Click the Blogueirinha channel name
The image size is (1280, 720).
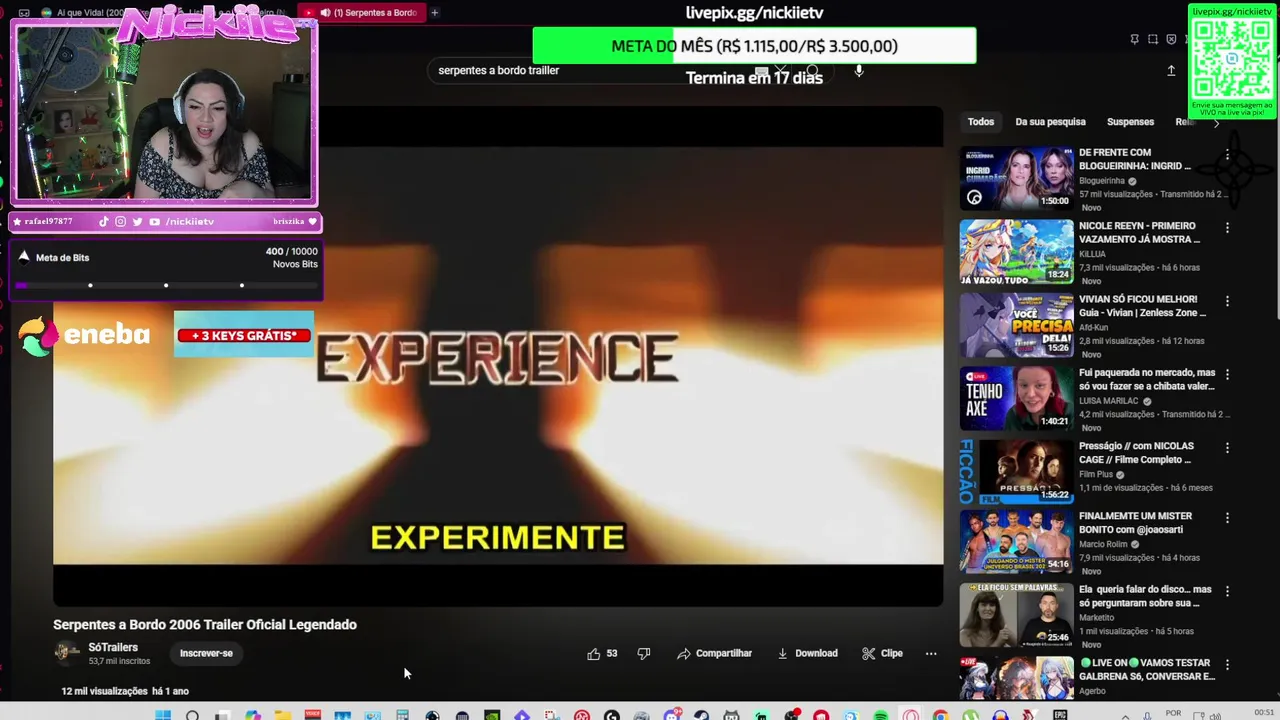pos(1102,181)
